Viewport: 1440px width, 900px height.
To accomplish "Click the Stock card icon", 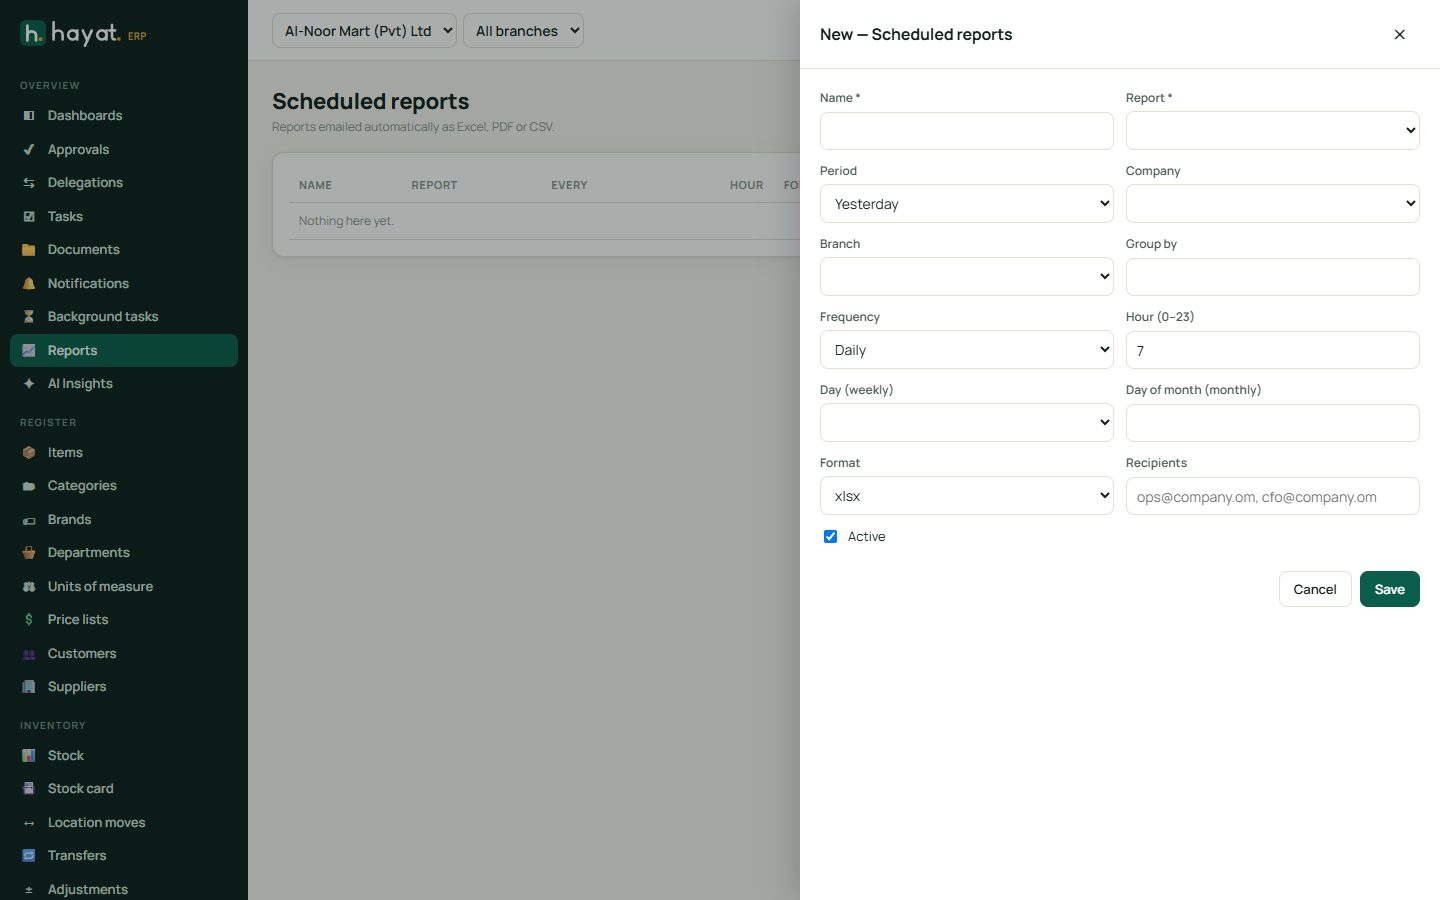I will (29, 789).
